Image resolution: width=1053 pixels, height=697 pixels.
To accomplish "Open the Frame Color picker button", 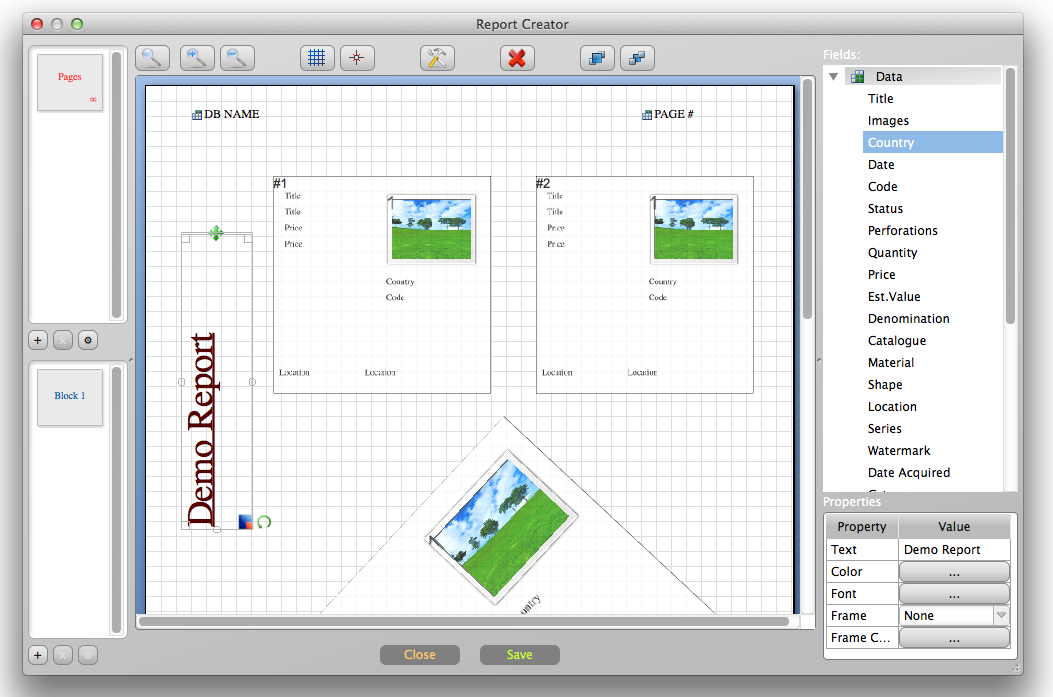I will [x=954, y=638].
